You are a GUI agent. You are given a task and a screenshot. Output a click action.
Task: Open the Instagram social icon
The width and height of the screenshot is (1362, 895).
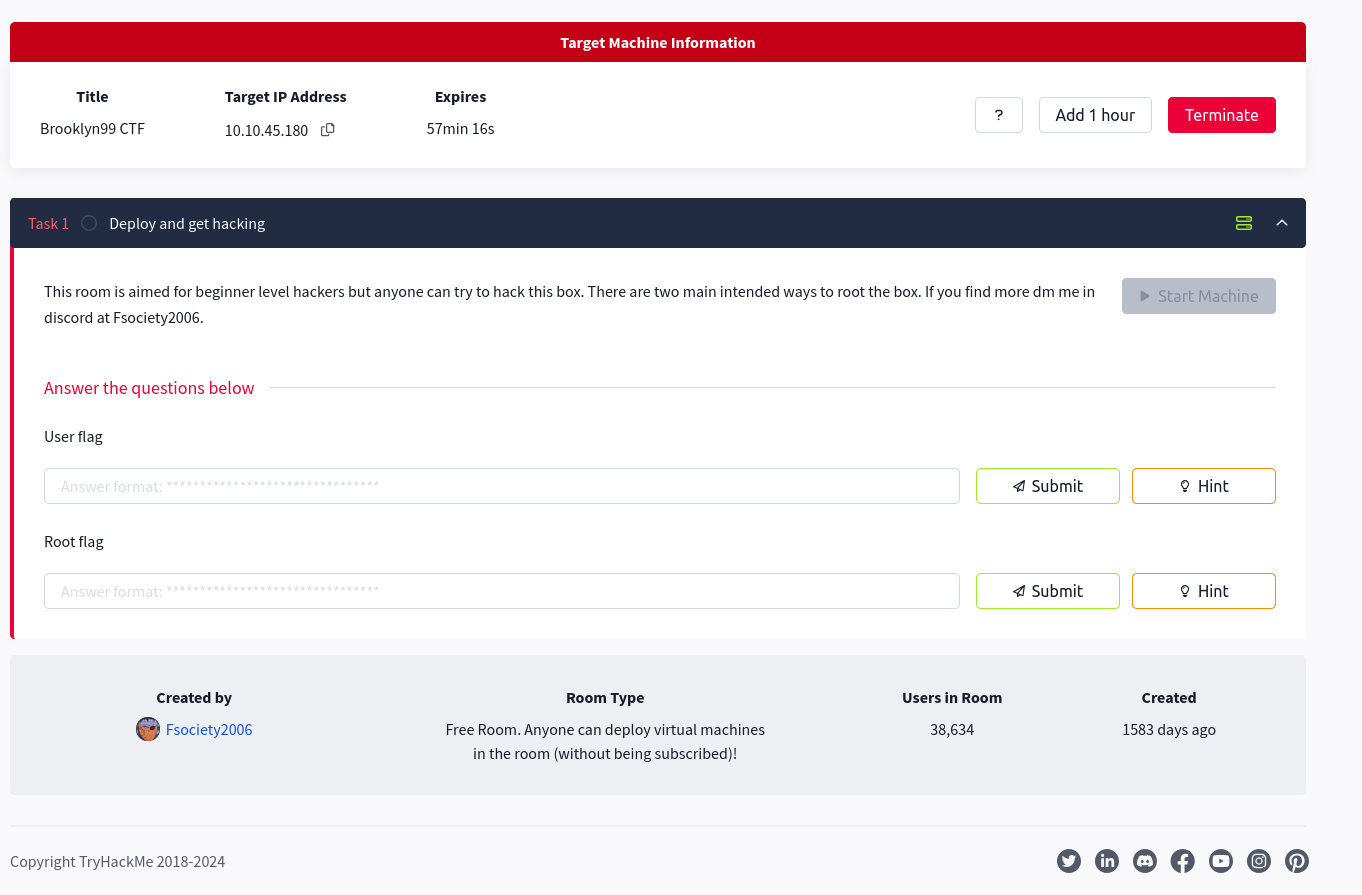pos(1259,861)
